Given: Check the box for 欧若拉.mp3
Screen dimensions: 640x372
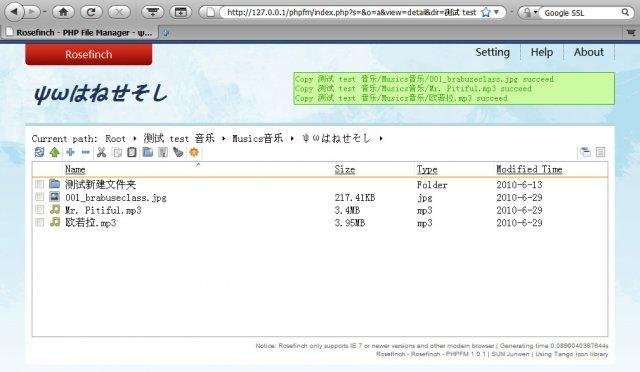Looking at the screenshot, I should click(39, 222).
